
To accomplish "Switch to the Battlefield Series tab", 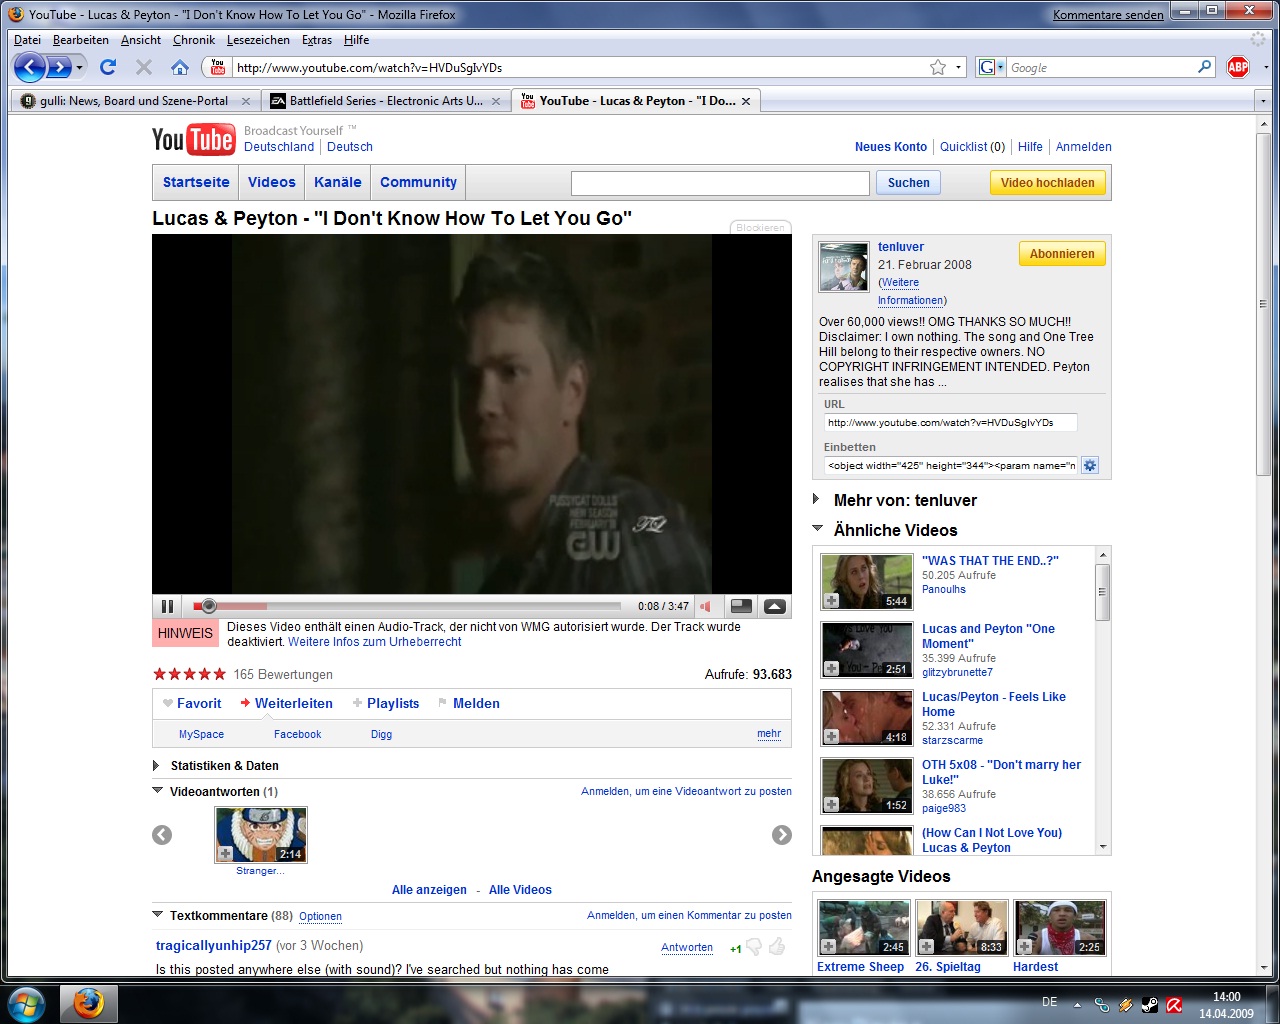I will click(x=386, y=101).
